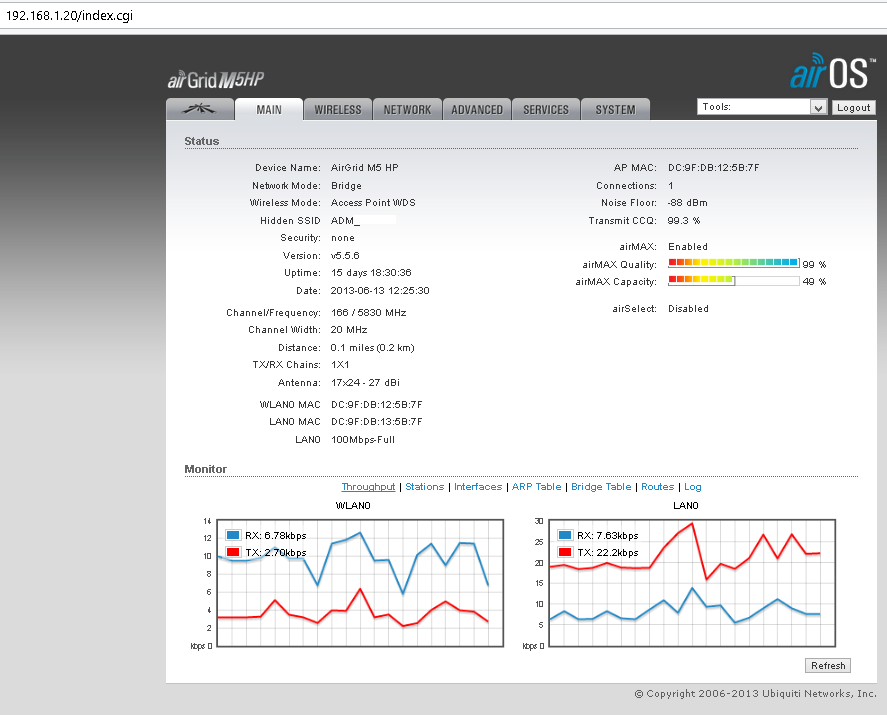The width and height of the screenshot is (887, 715).
Task: Open the Stations monitor link
Action: [425, 486]
